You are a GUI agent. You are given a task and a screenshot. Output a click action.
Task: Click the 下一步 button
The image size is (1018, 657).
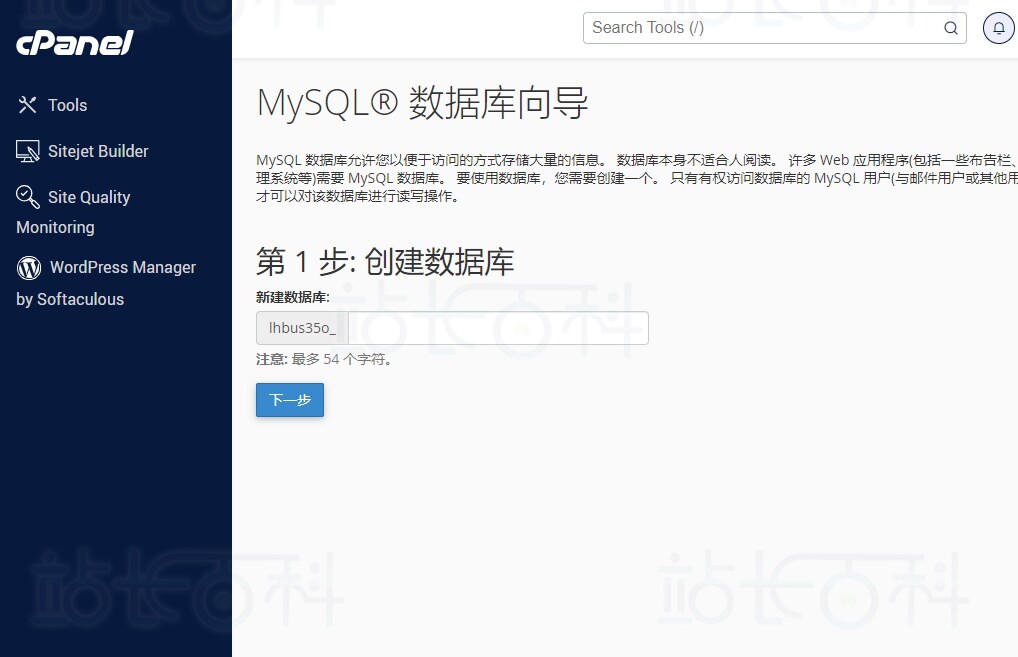[x=290, y=400]
